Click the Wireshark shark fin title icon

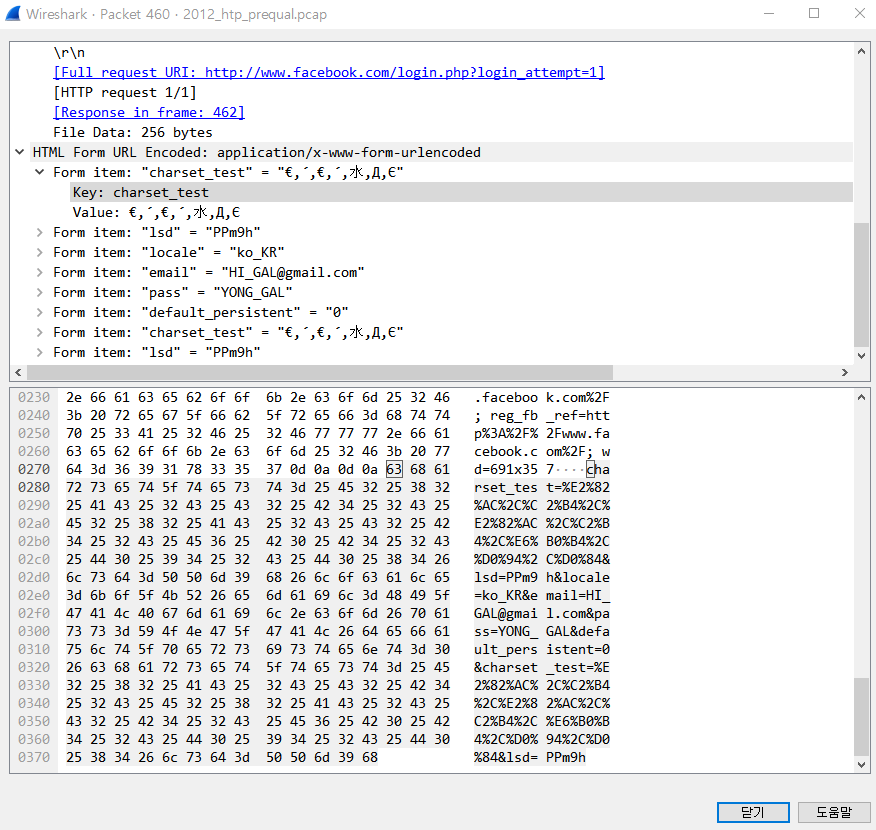(x=13, y=13)
